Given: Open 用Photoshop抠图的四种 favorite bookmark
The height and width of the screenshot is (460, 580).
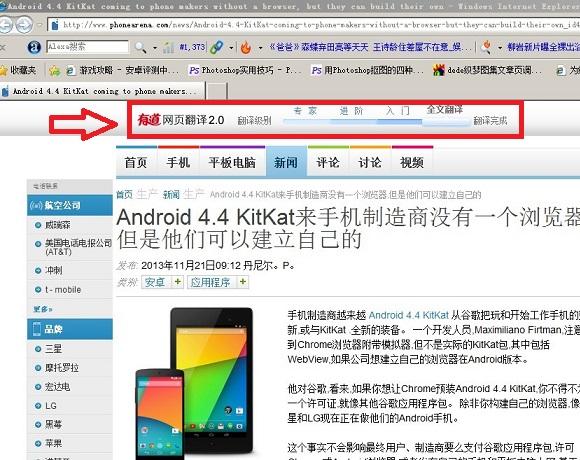Looking at the screenshot, I should pos(367,70).
